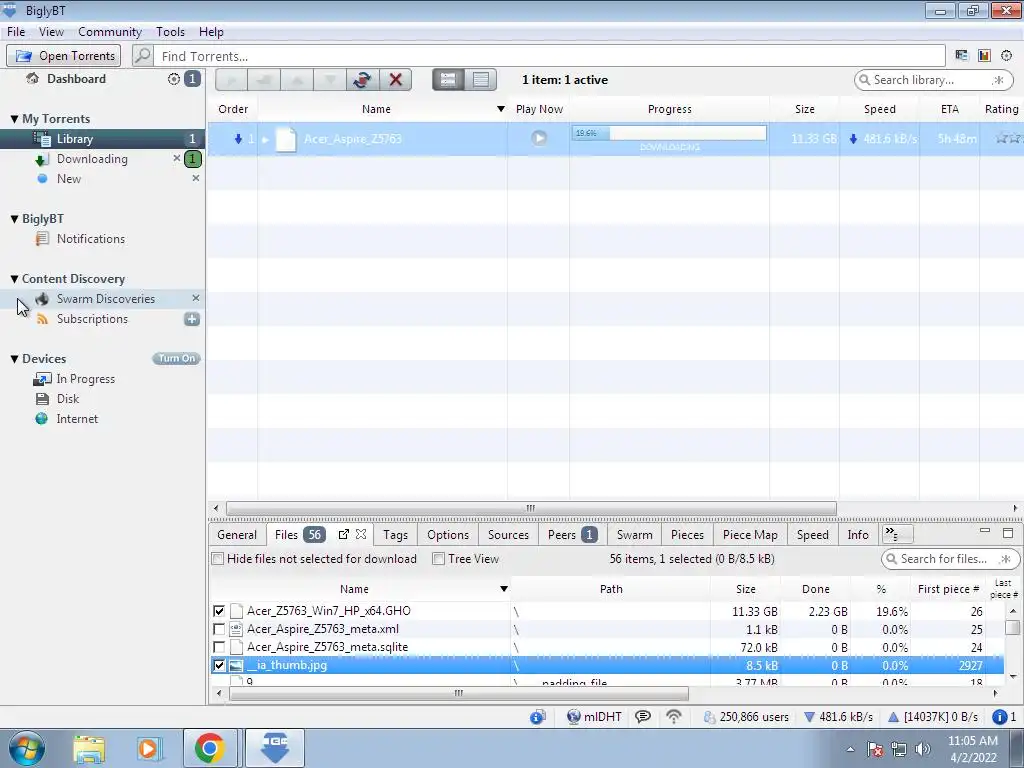
Task: Add a subscription with the plus icon
Action: pyautogui.click(x=191, y=319)
